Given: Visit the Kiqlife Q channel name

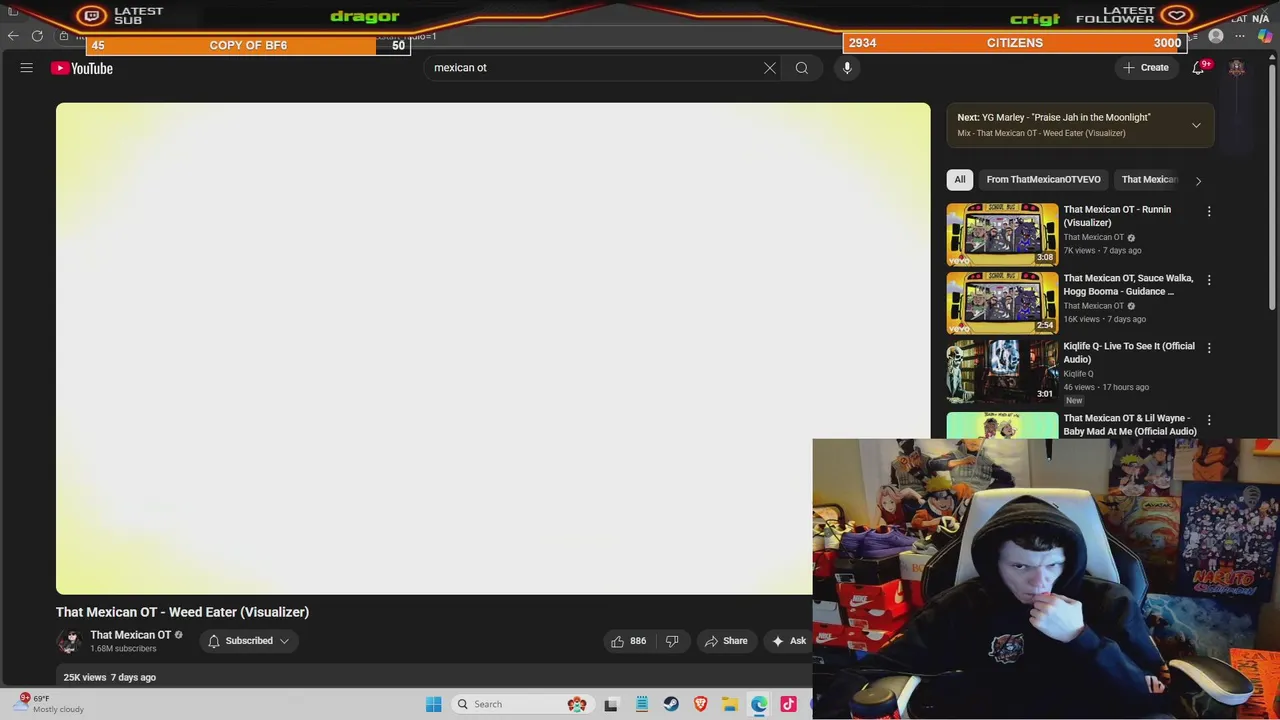Looking at the screenshot, I should tap(1078, 374).
